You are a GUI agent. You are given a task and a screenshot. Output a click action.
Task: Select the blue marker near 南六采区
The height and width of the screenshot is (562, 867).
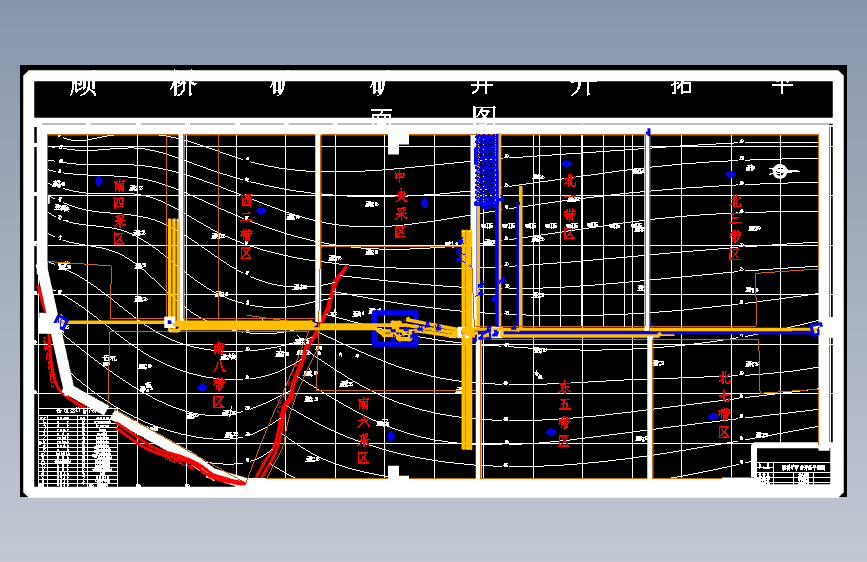coord(391,436)
